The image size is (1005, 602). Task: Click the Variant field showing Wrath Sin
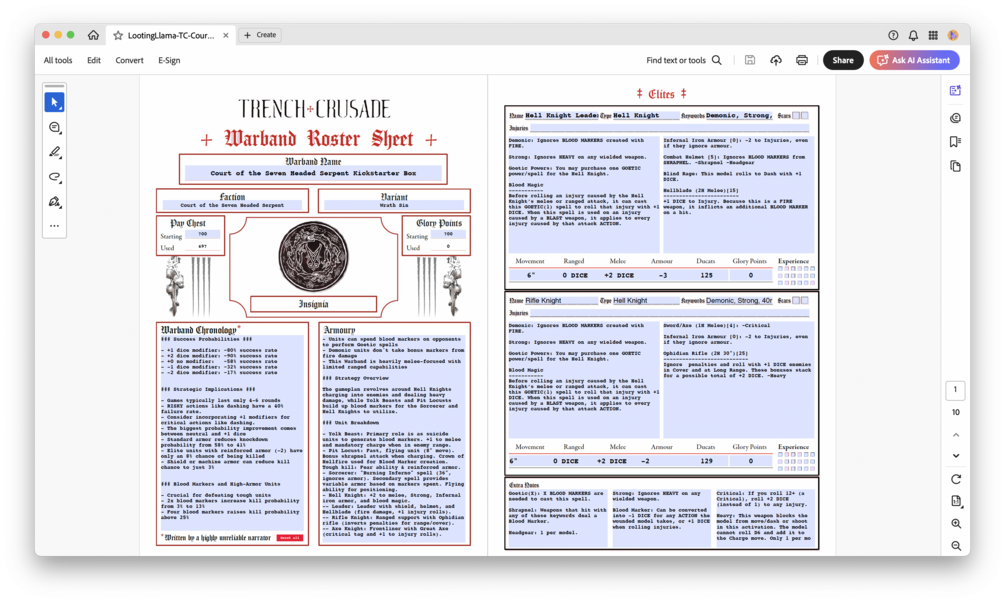coord(394,205)
